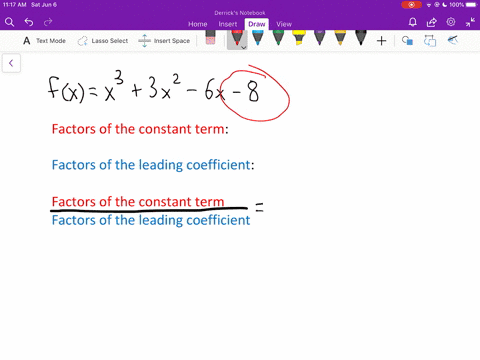Select the Draw tab
Image resolution: width=480 pixels, height=360 pixels.
click(x=257, y=24)
